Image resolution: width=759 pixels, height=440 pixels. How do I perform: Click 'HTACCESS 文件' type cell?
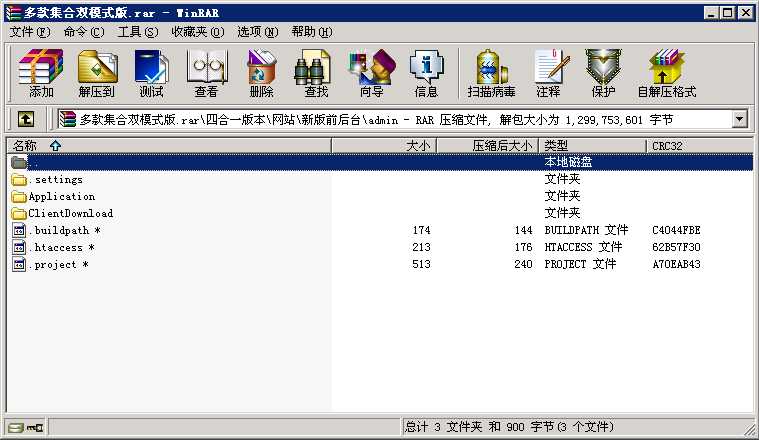pos(583,247)
